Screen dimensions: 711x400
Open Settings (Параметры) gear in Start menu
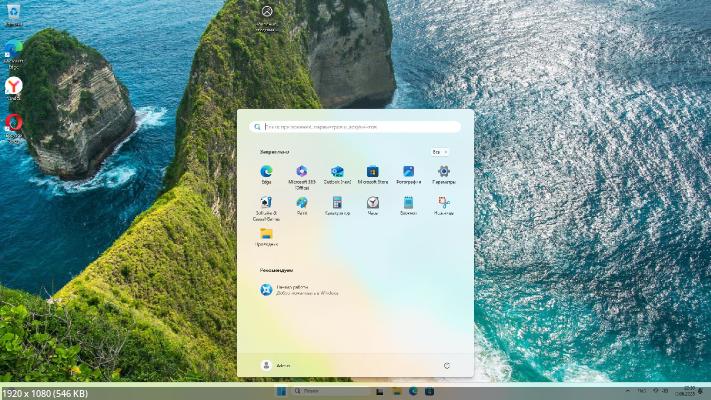pos(443,174)
